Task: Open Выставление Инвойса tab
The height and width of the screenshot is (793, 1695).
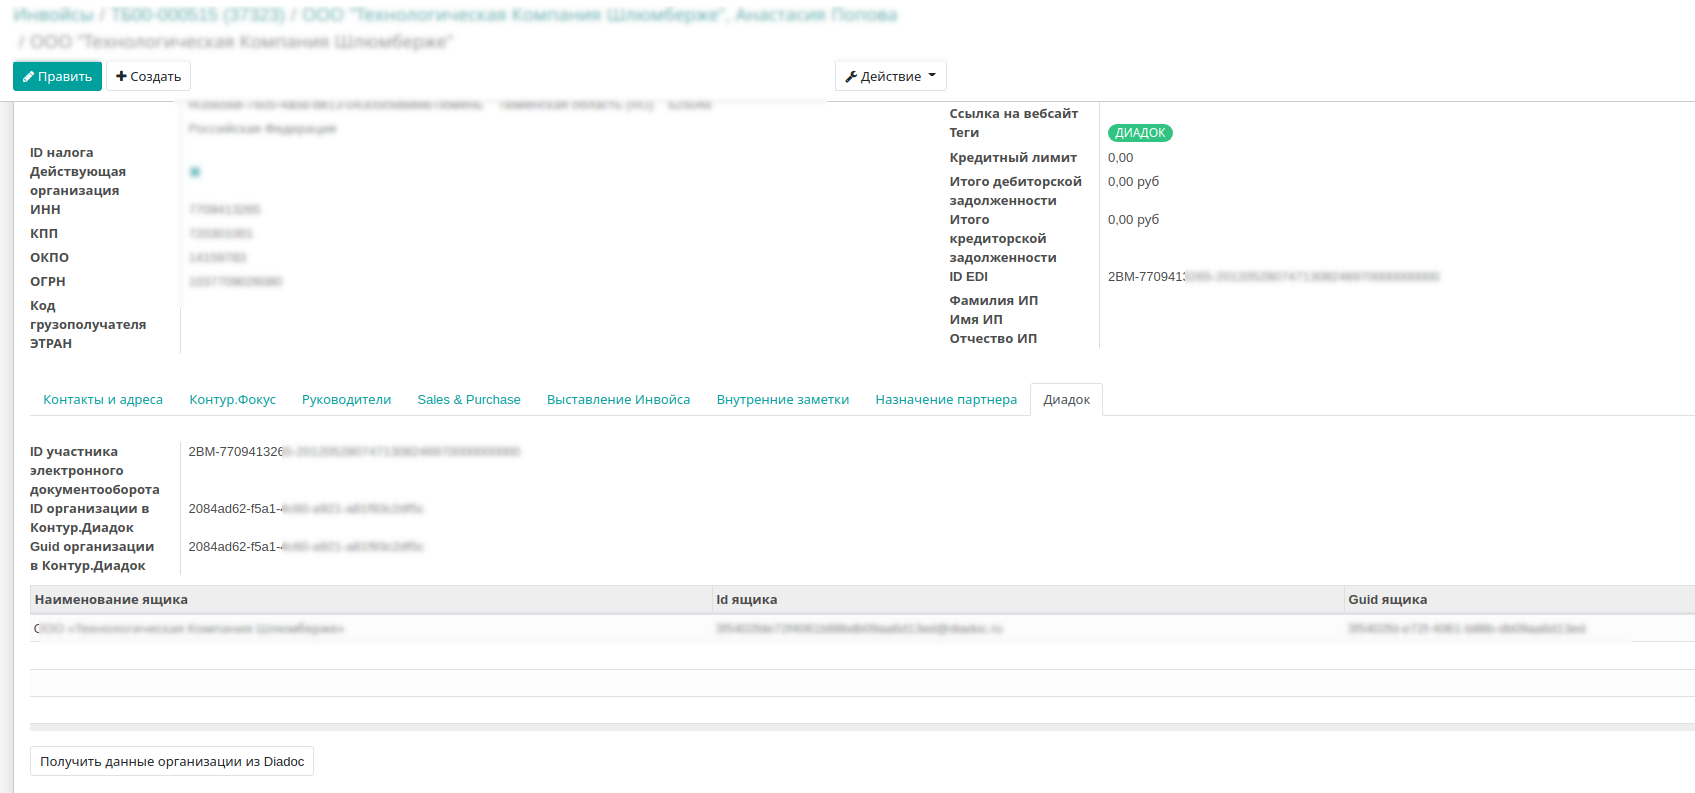Action: pyautogui.click(x=618, y=399)
